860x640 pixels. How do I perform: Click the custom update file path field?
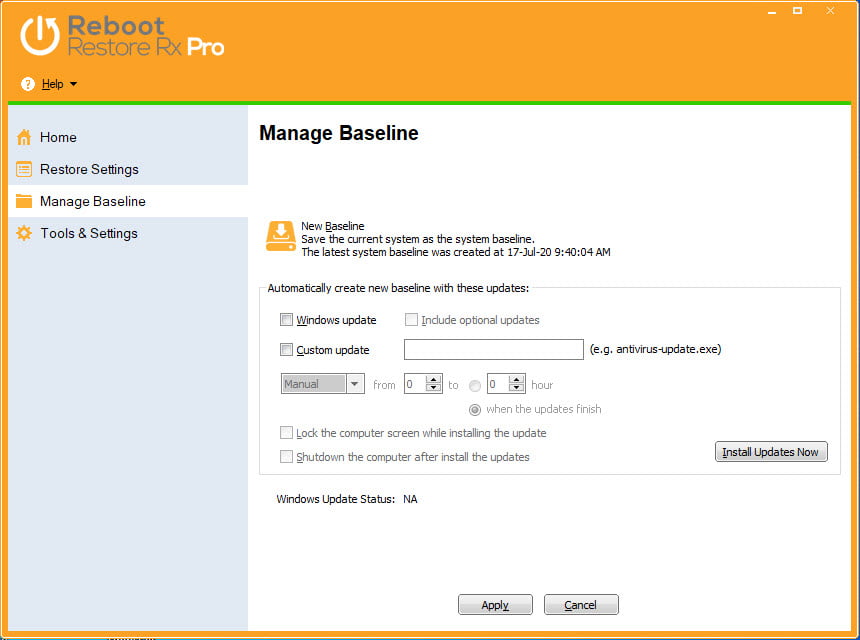click(494, 349)
